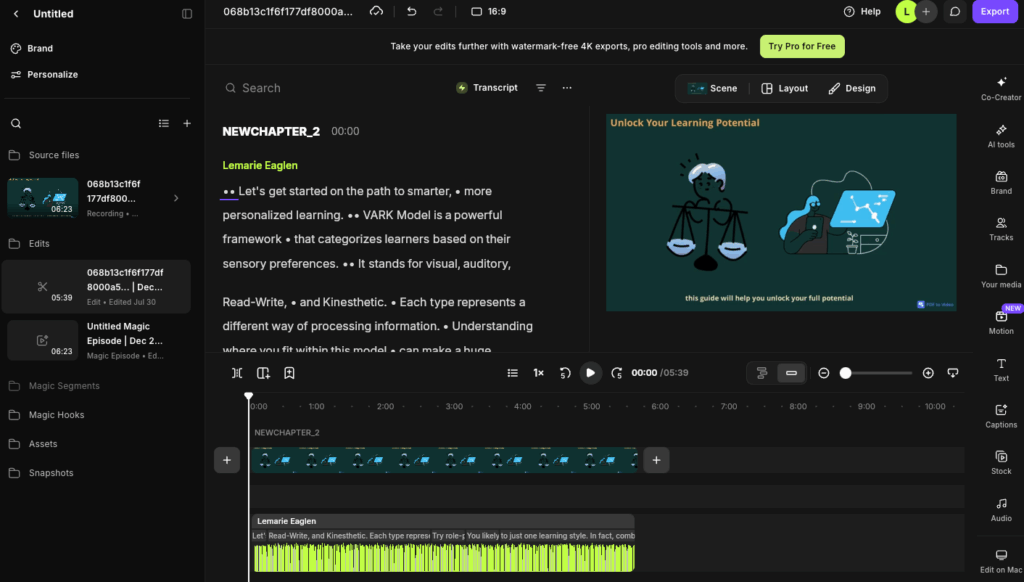Viewport: 1024px width, 582px height.
Task: Open Personalize in the left sidebar
Action: click(44, 74)
